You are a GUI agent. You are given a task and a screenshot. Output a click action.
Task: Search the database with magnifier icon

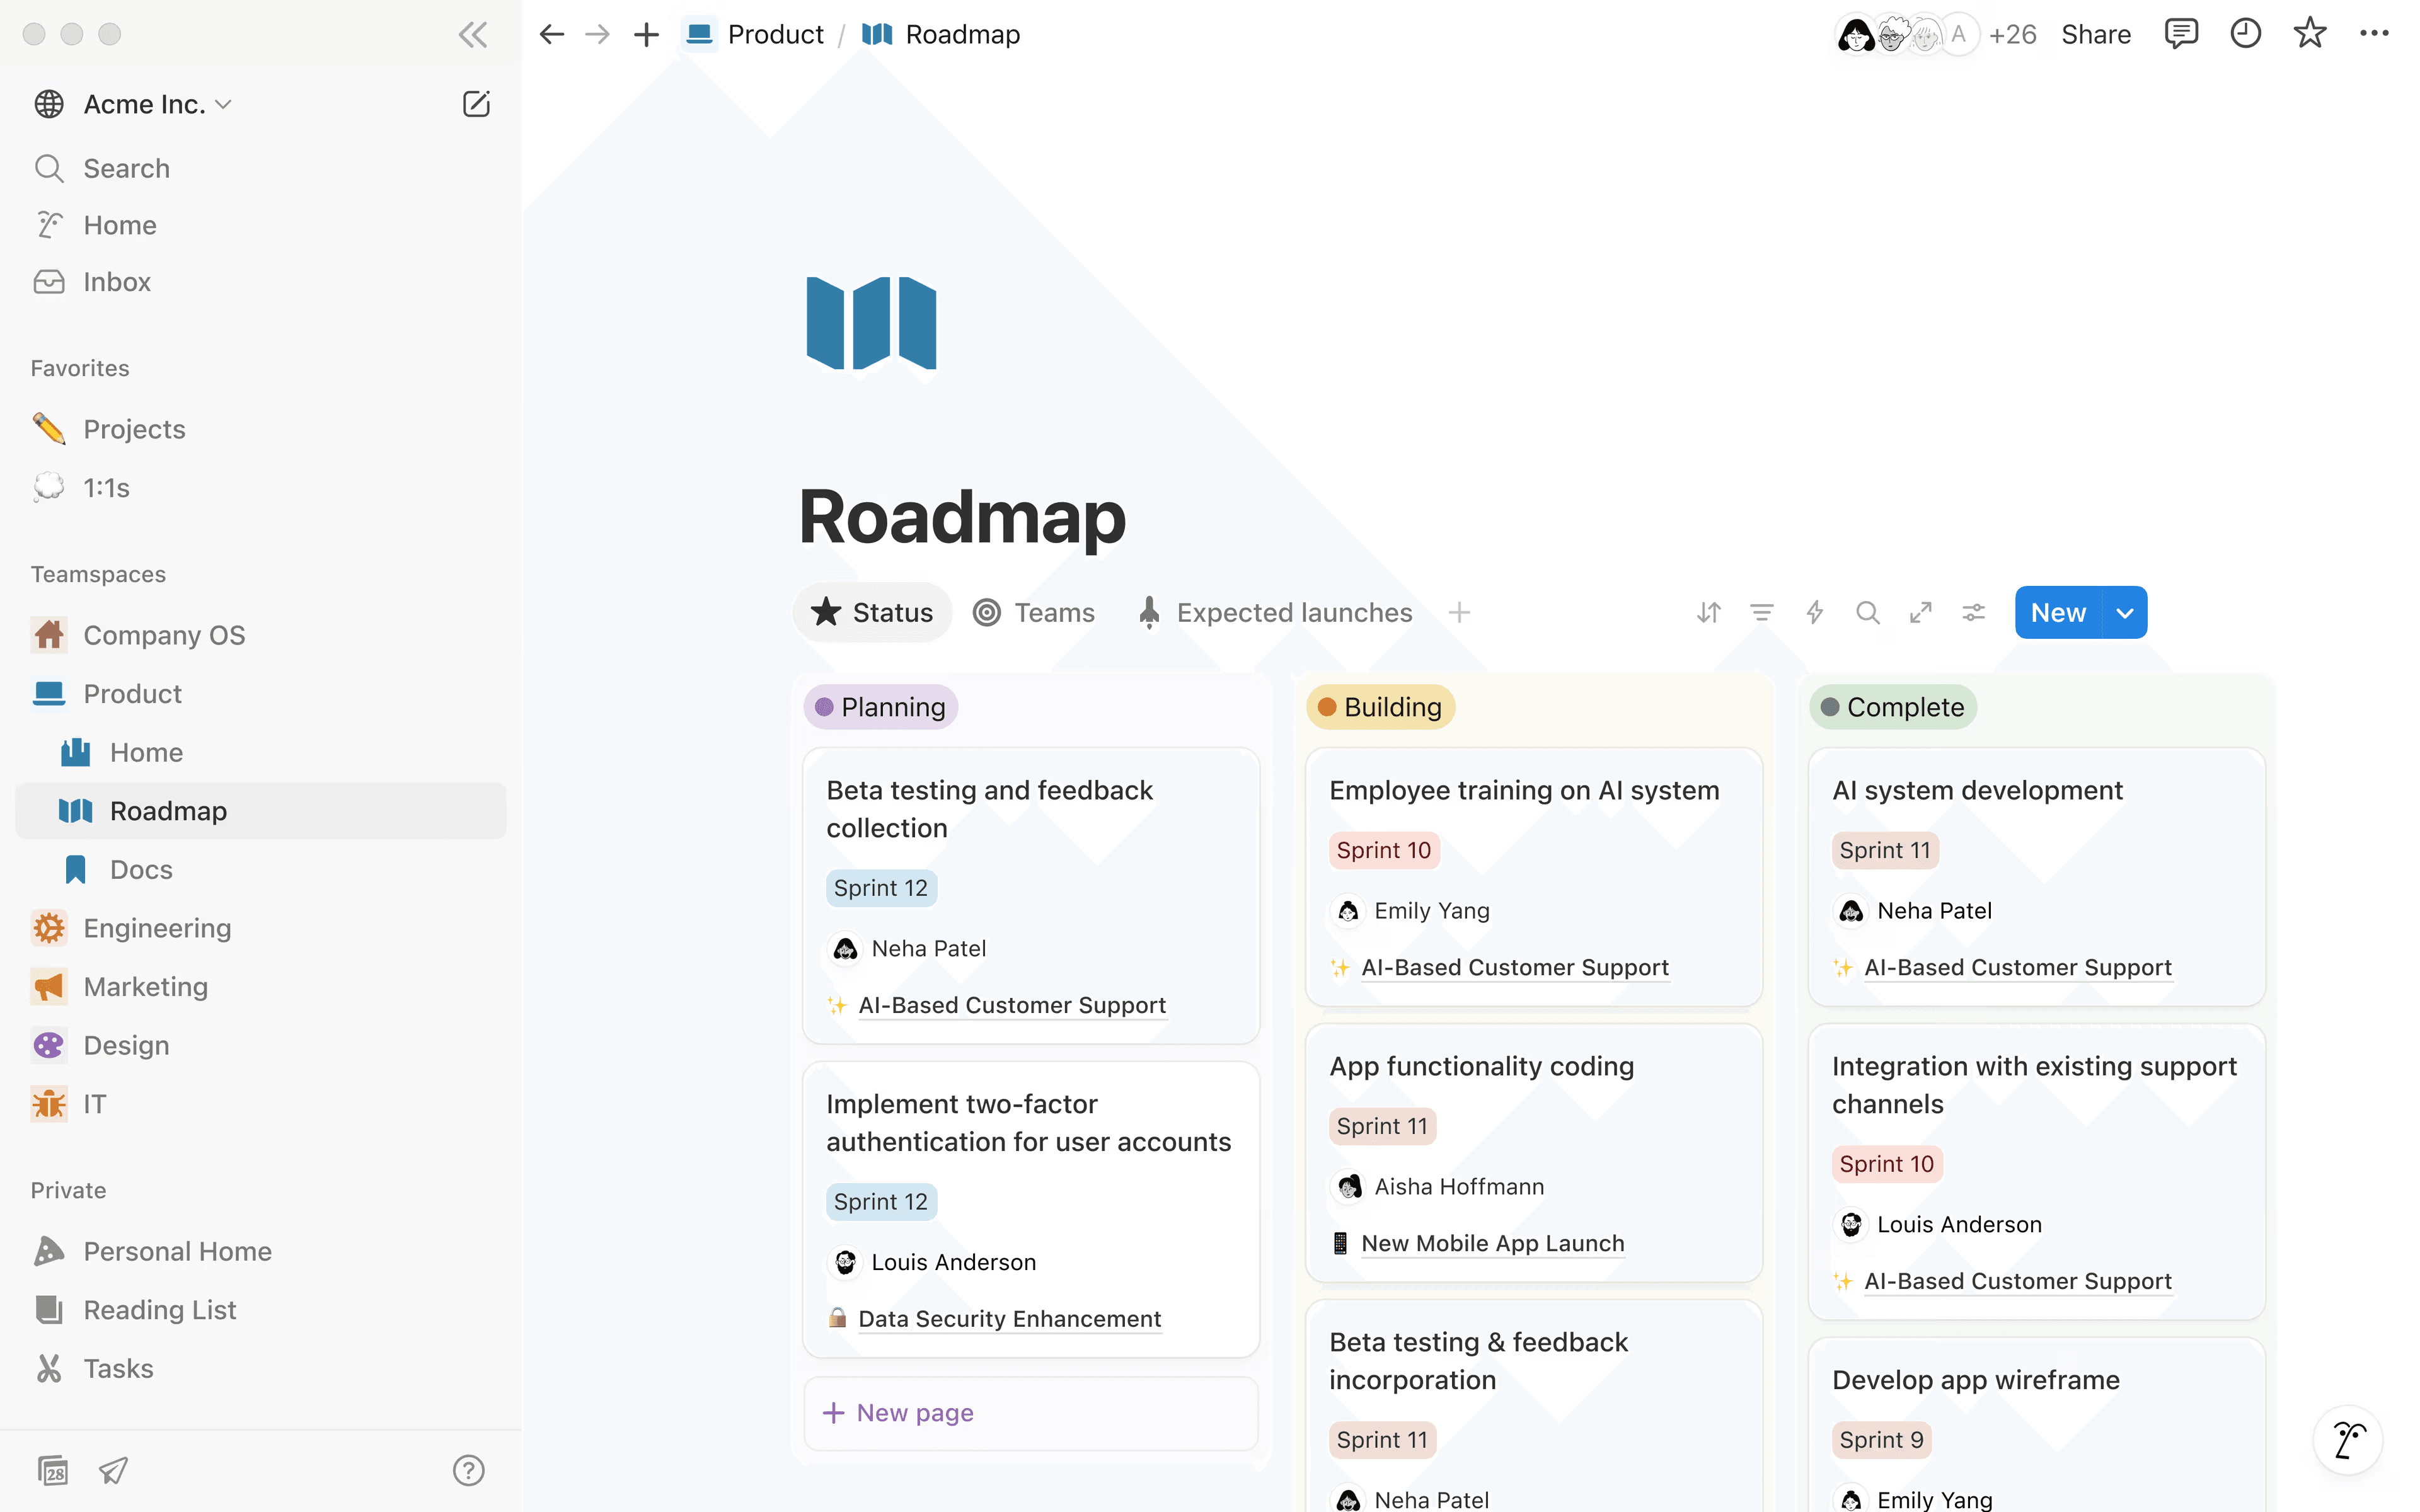point(1868,612)
